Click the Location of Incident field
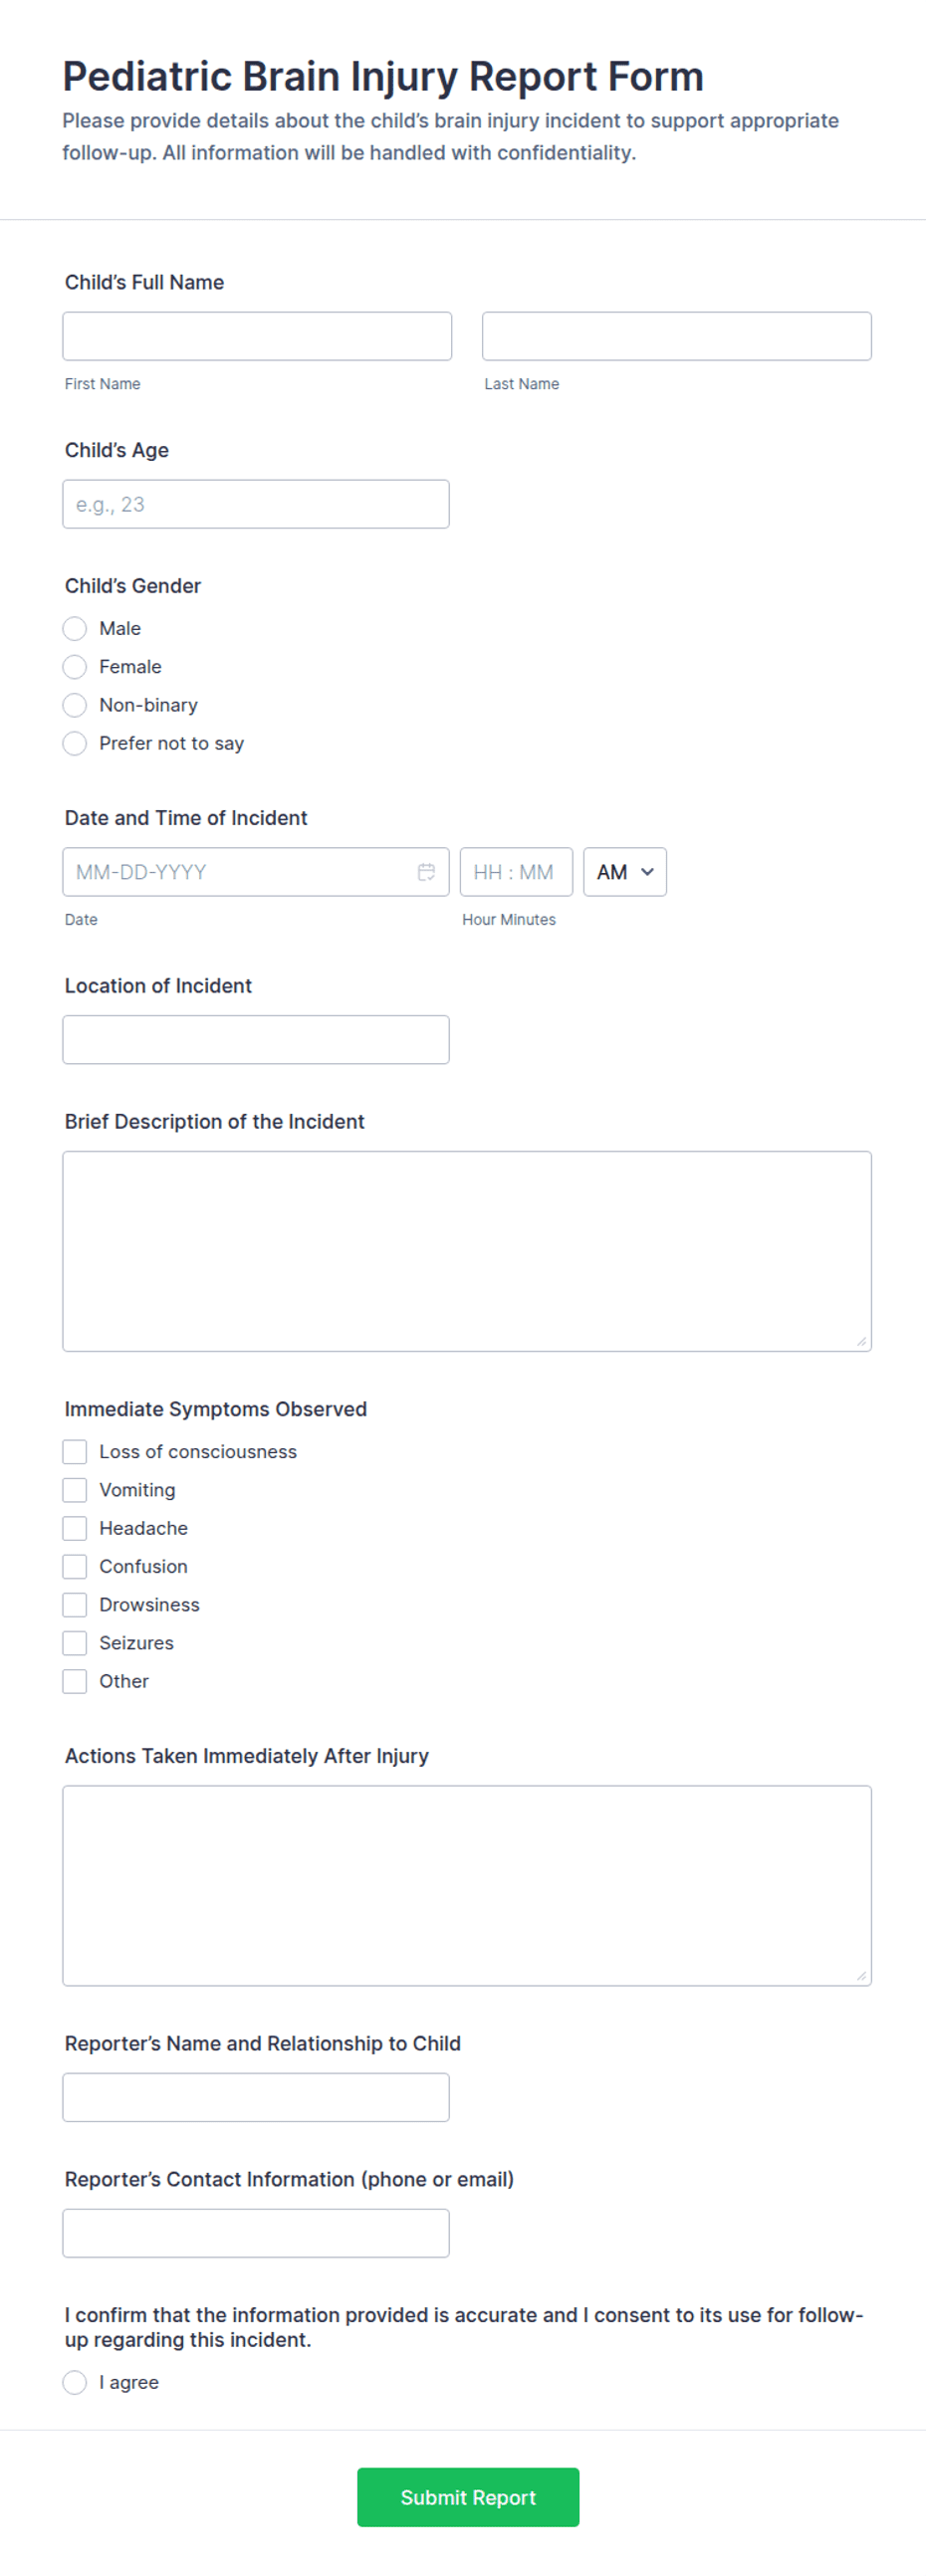 255,1039
